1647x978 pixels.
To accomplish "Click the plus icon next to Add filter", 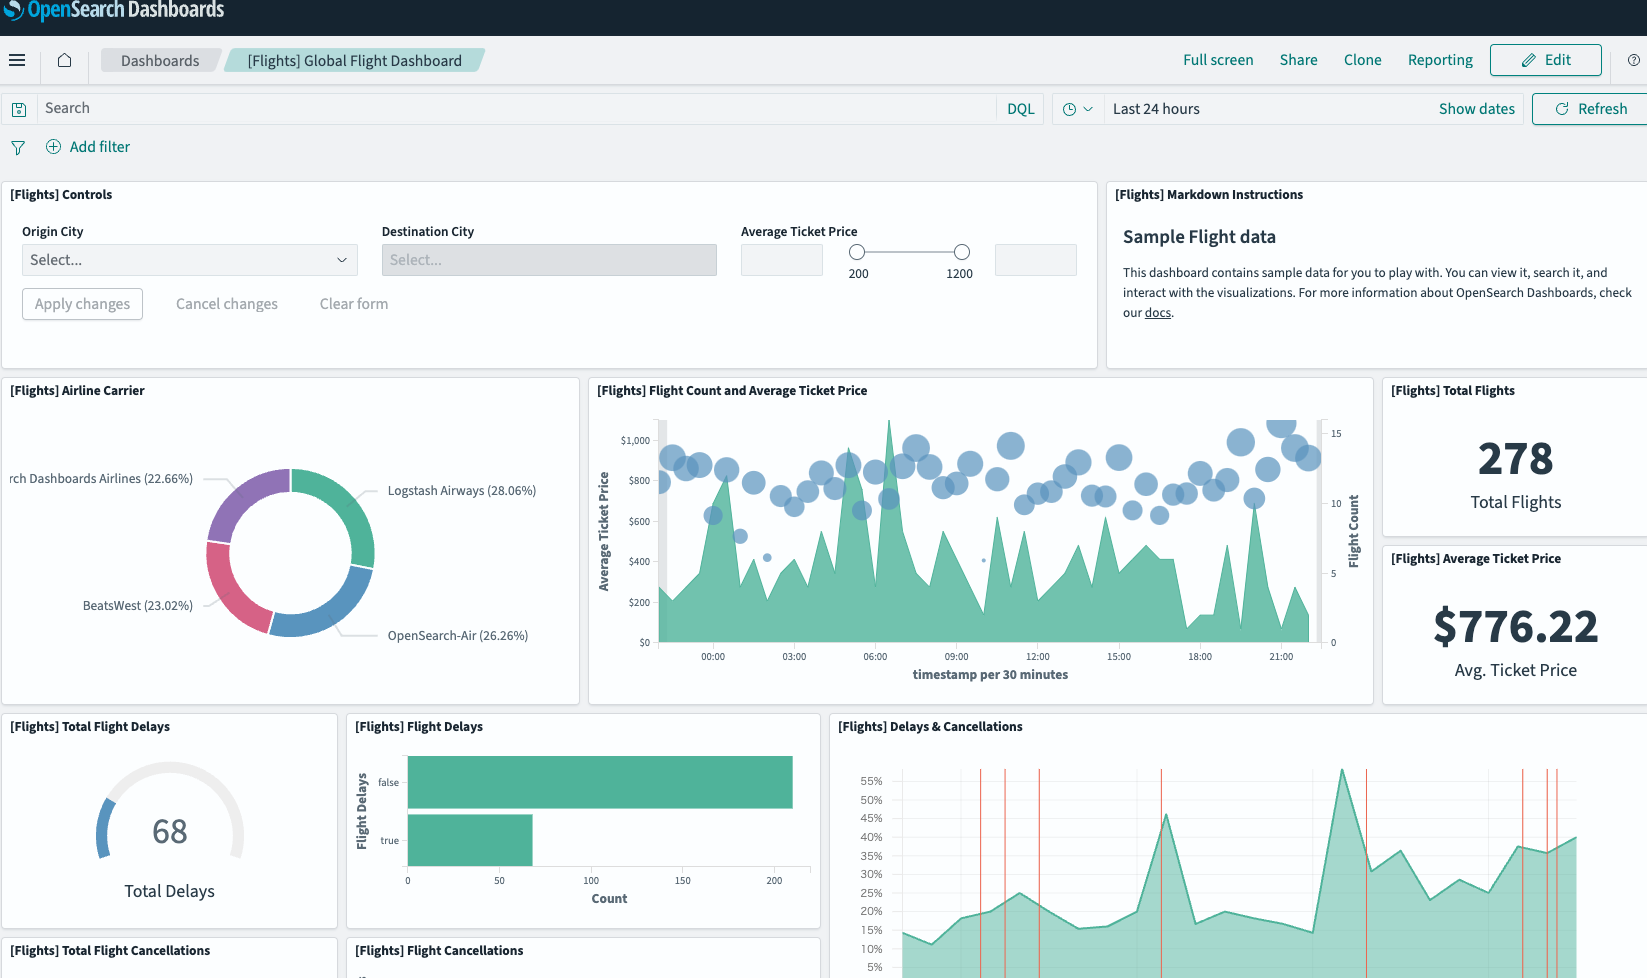I will coord(53,147).
